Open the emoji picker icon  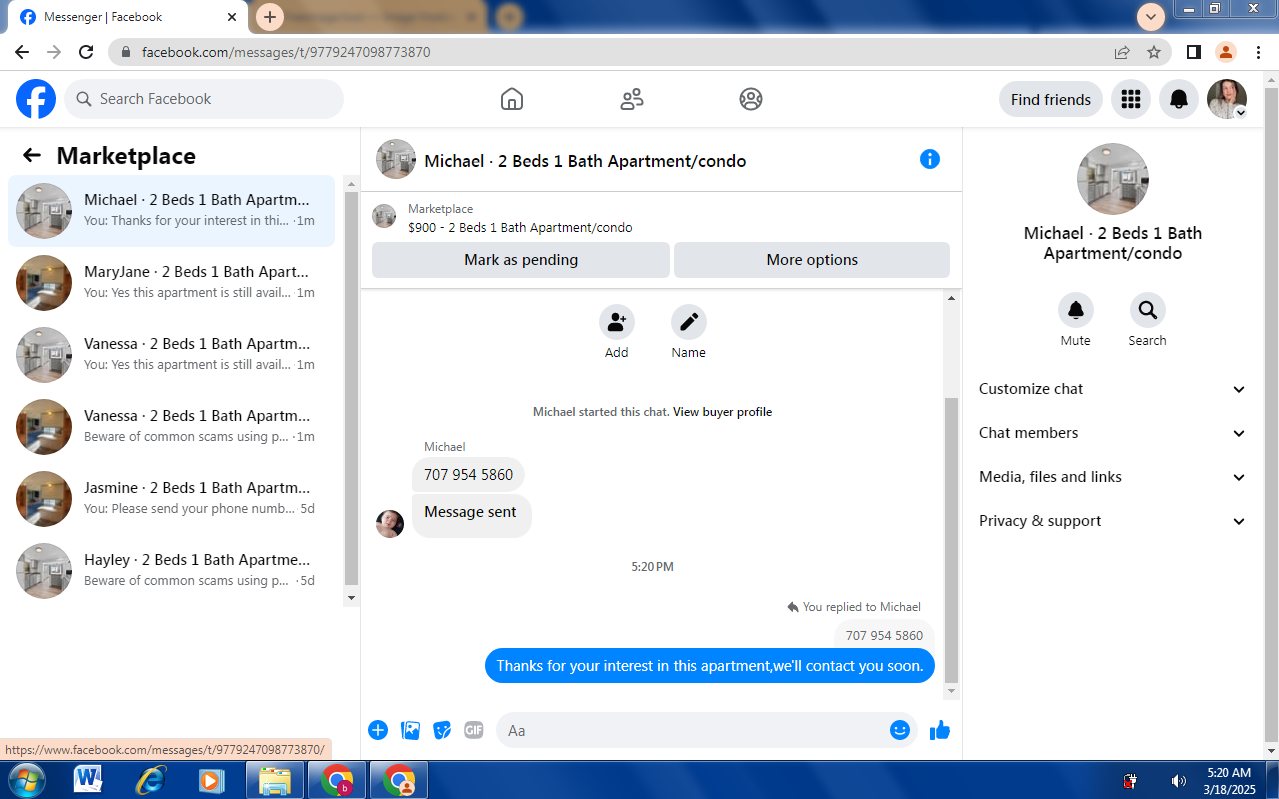click(900, 730)
